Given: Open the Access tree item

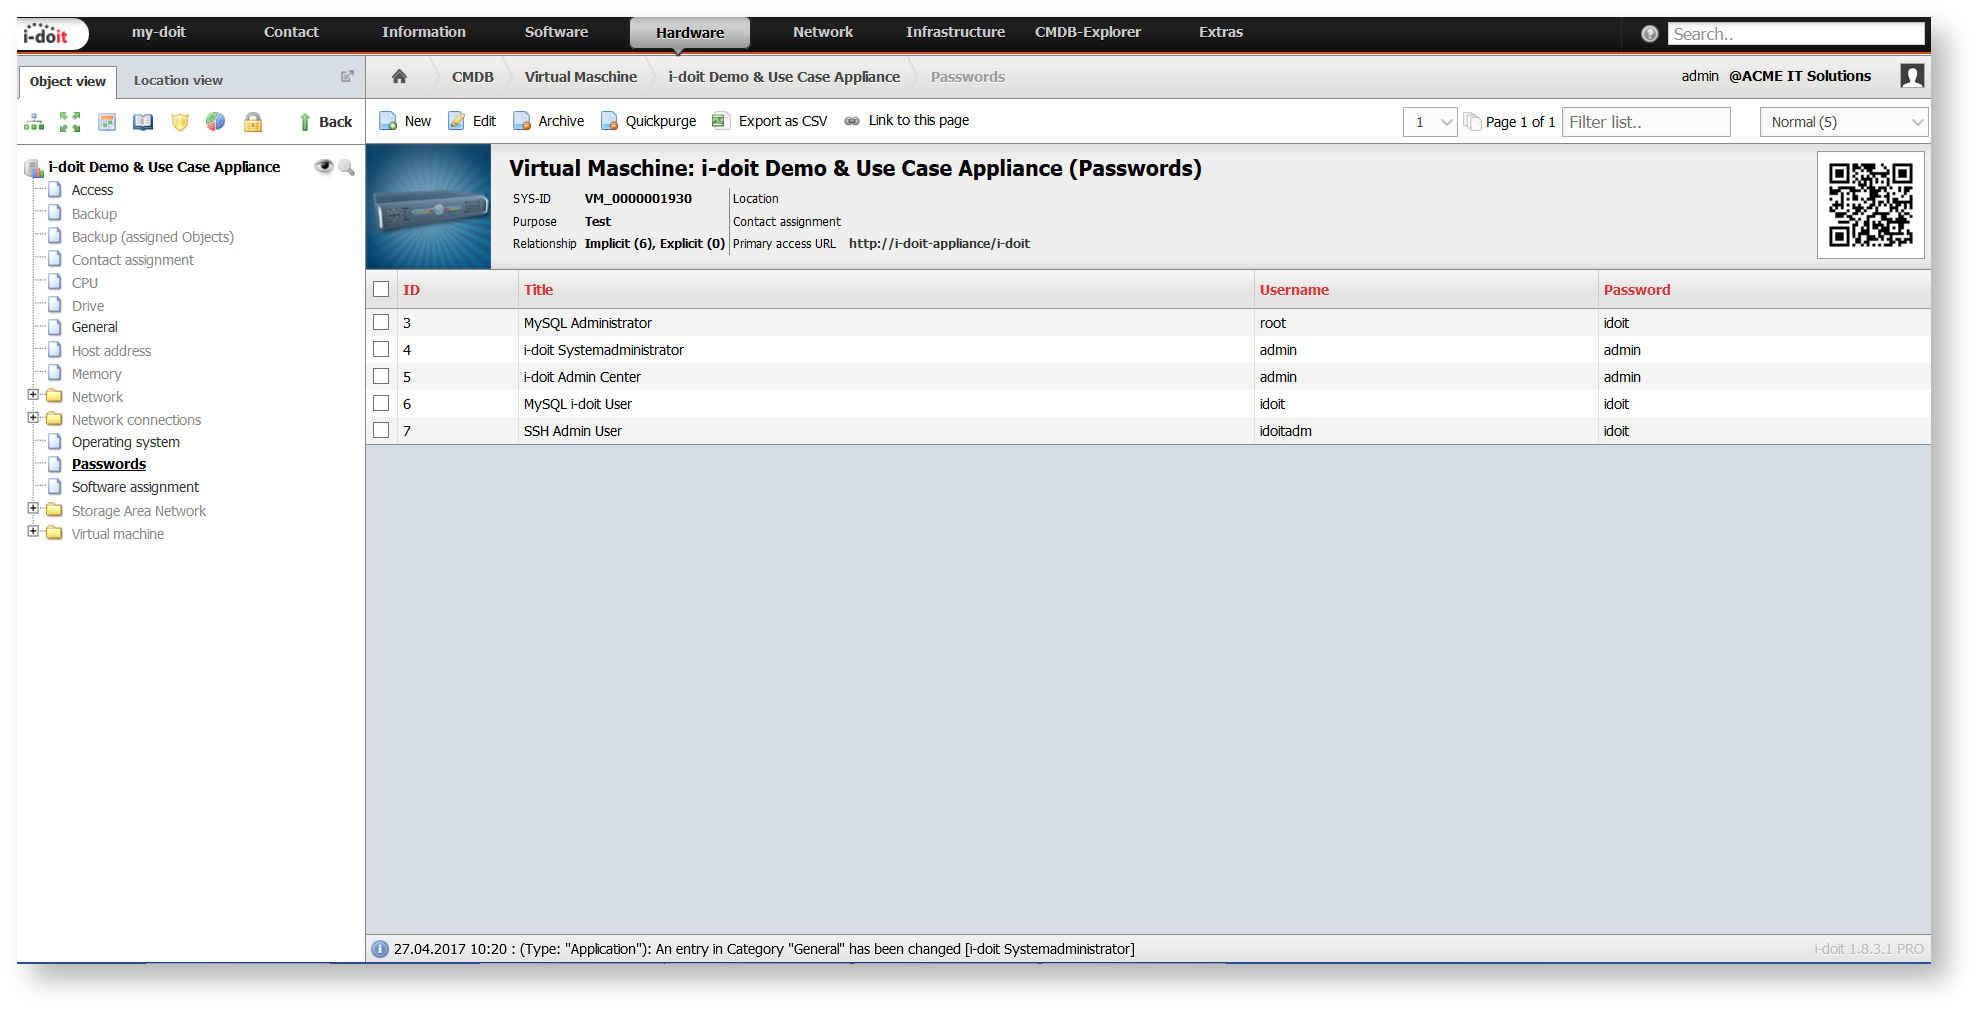Looking at the screenshot, I should 92,190.
